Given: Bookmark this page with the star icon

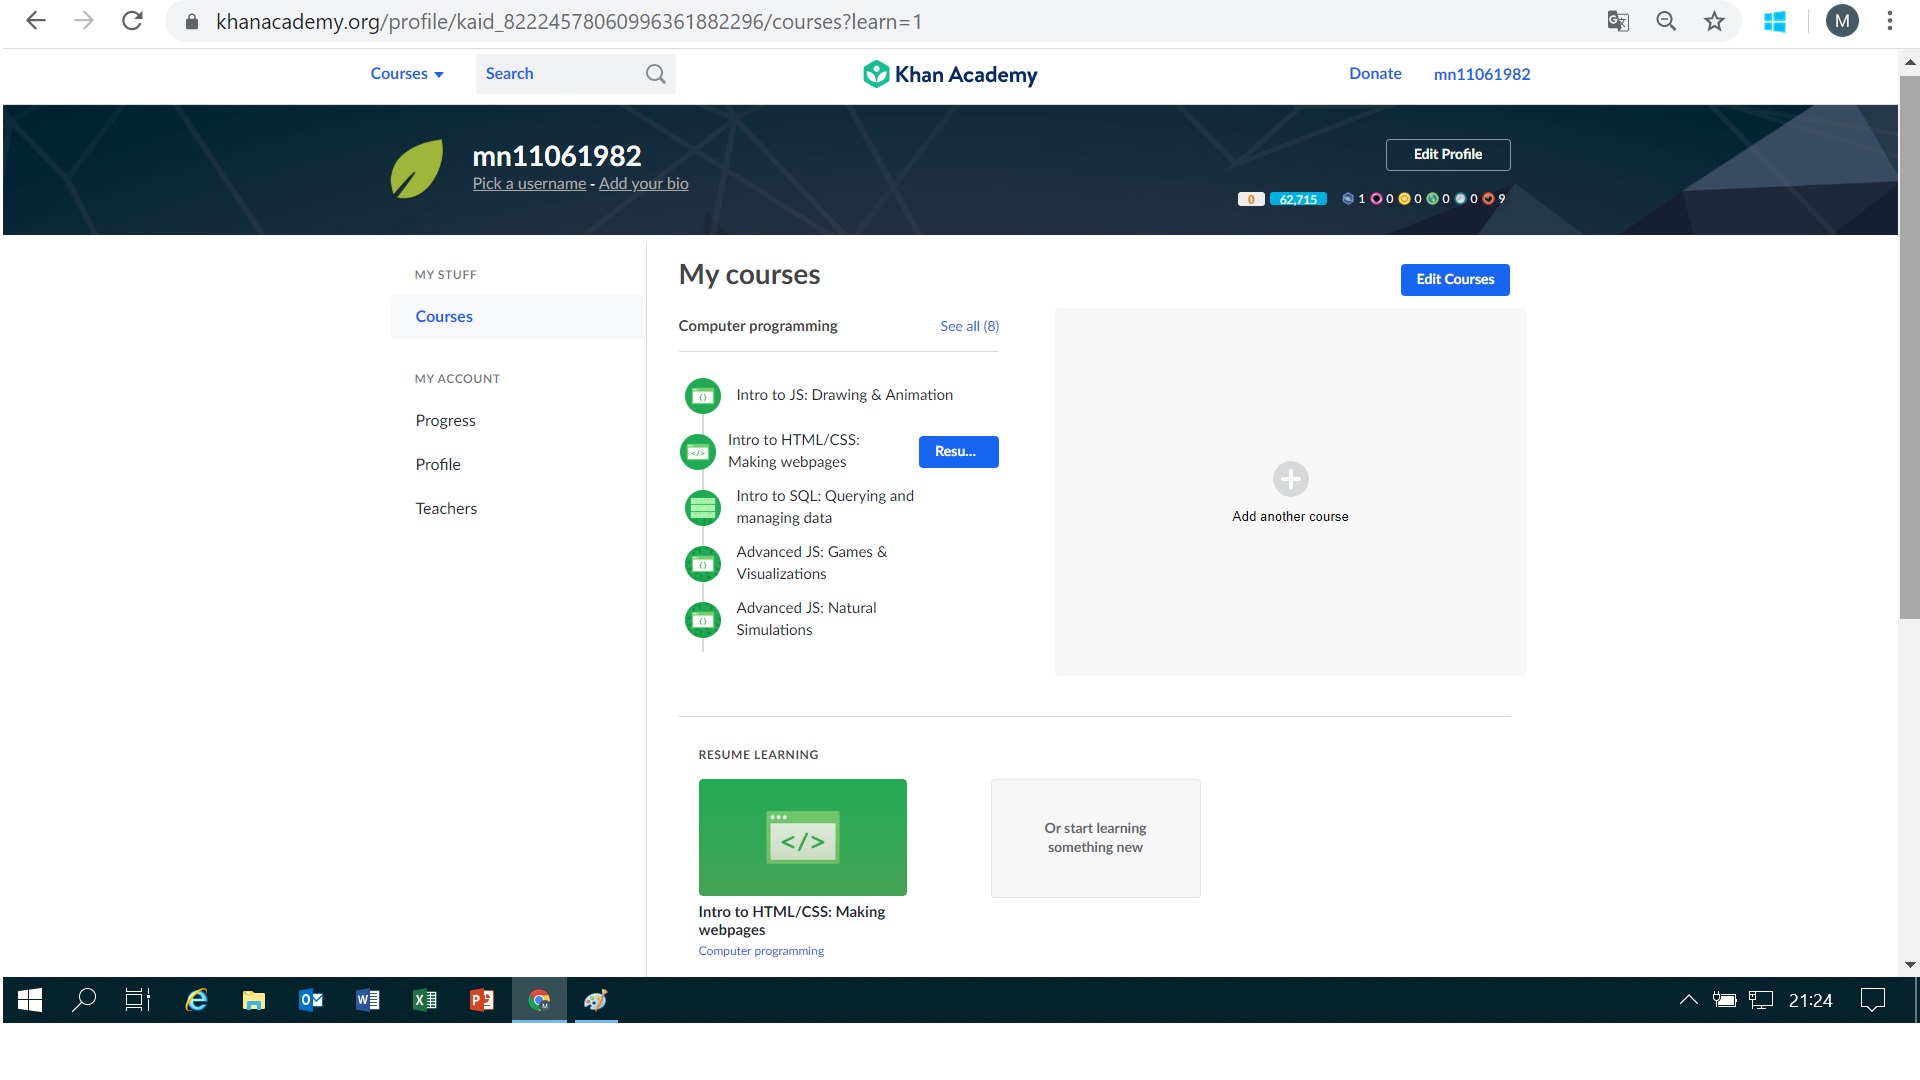Looking at the screenshot, I should tap(1714, 21).
